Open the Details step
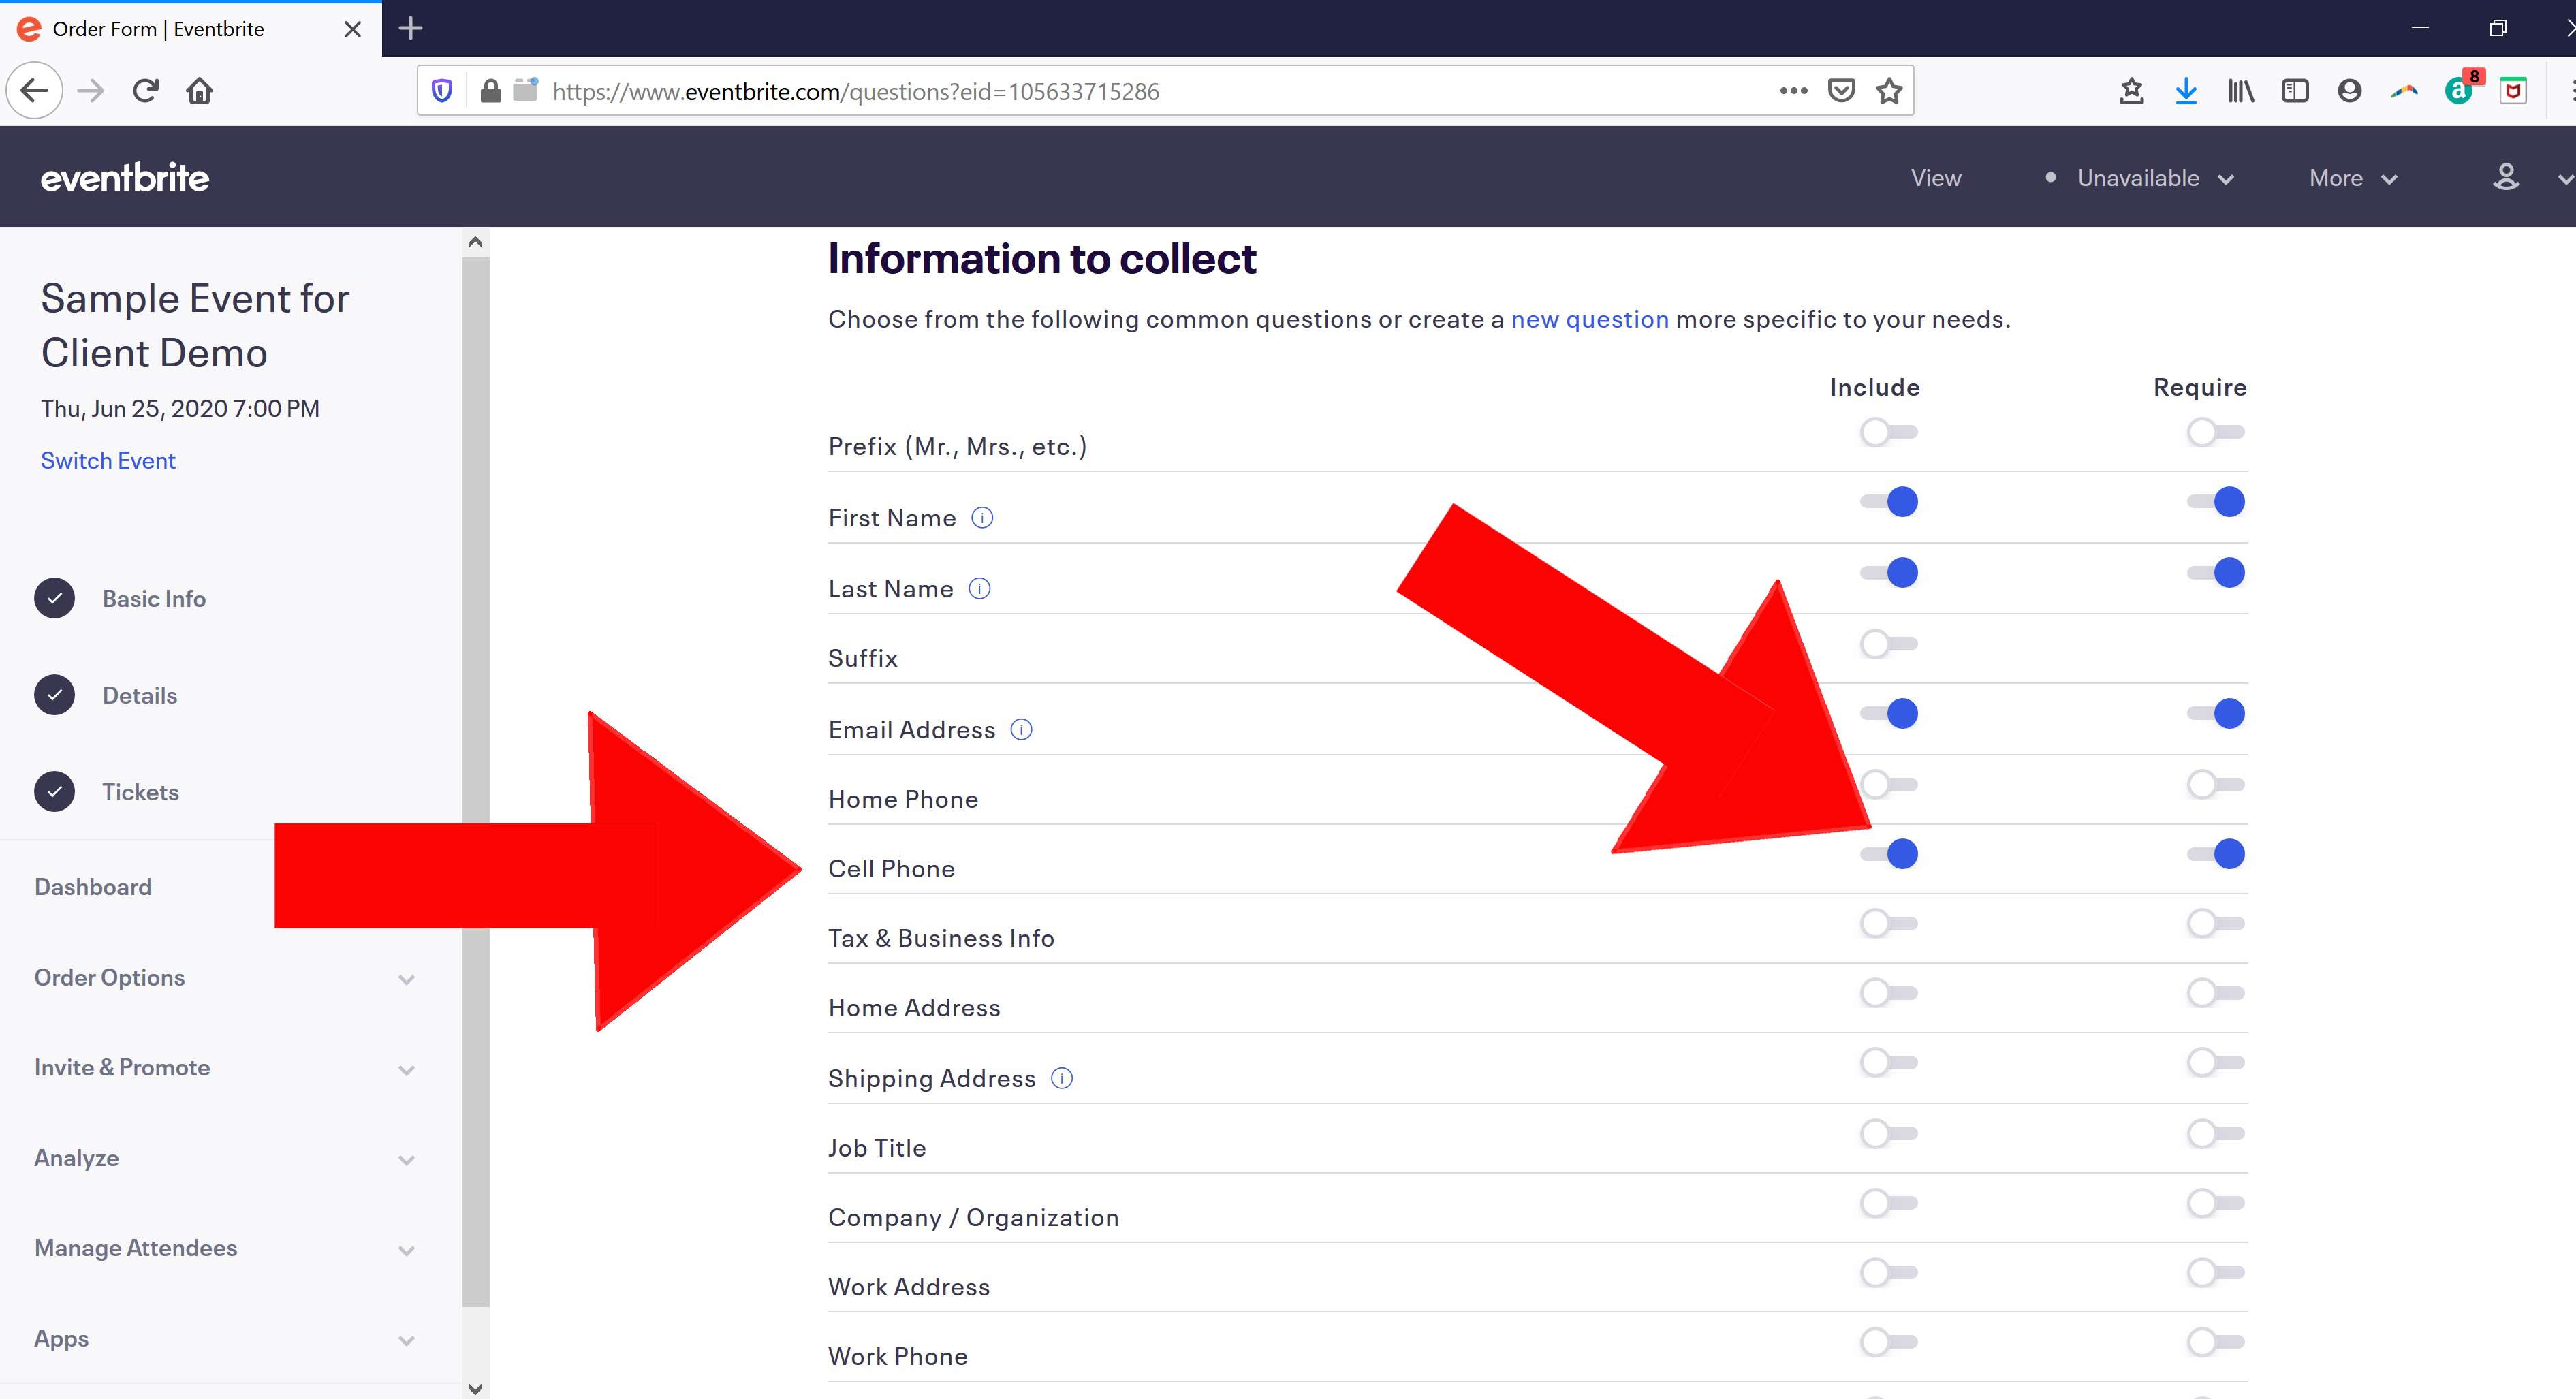Viewport: 2576px width, 1399px height. coord(106,695)
